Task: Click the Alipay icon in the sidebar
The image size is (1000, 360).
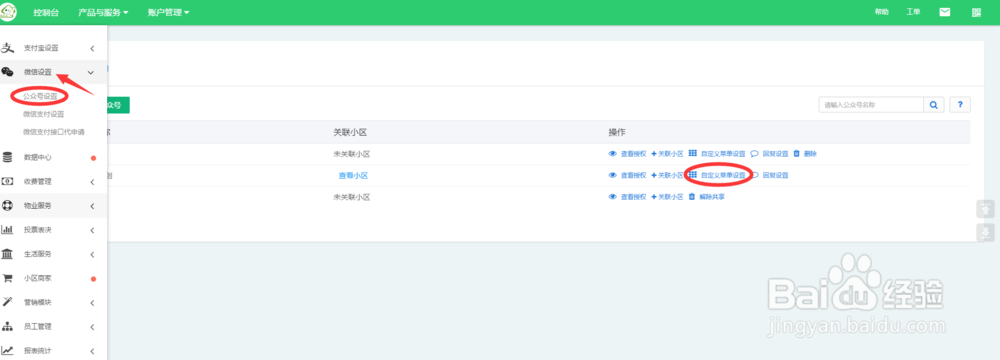Action: (7, 48)
